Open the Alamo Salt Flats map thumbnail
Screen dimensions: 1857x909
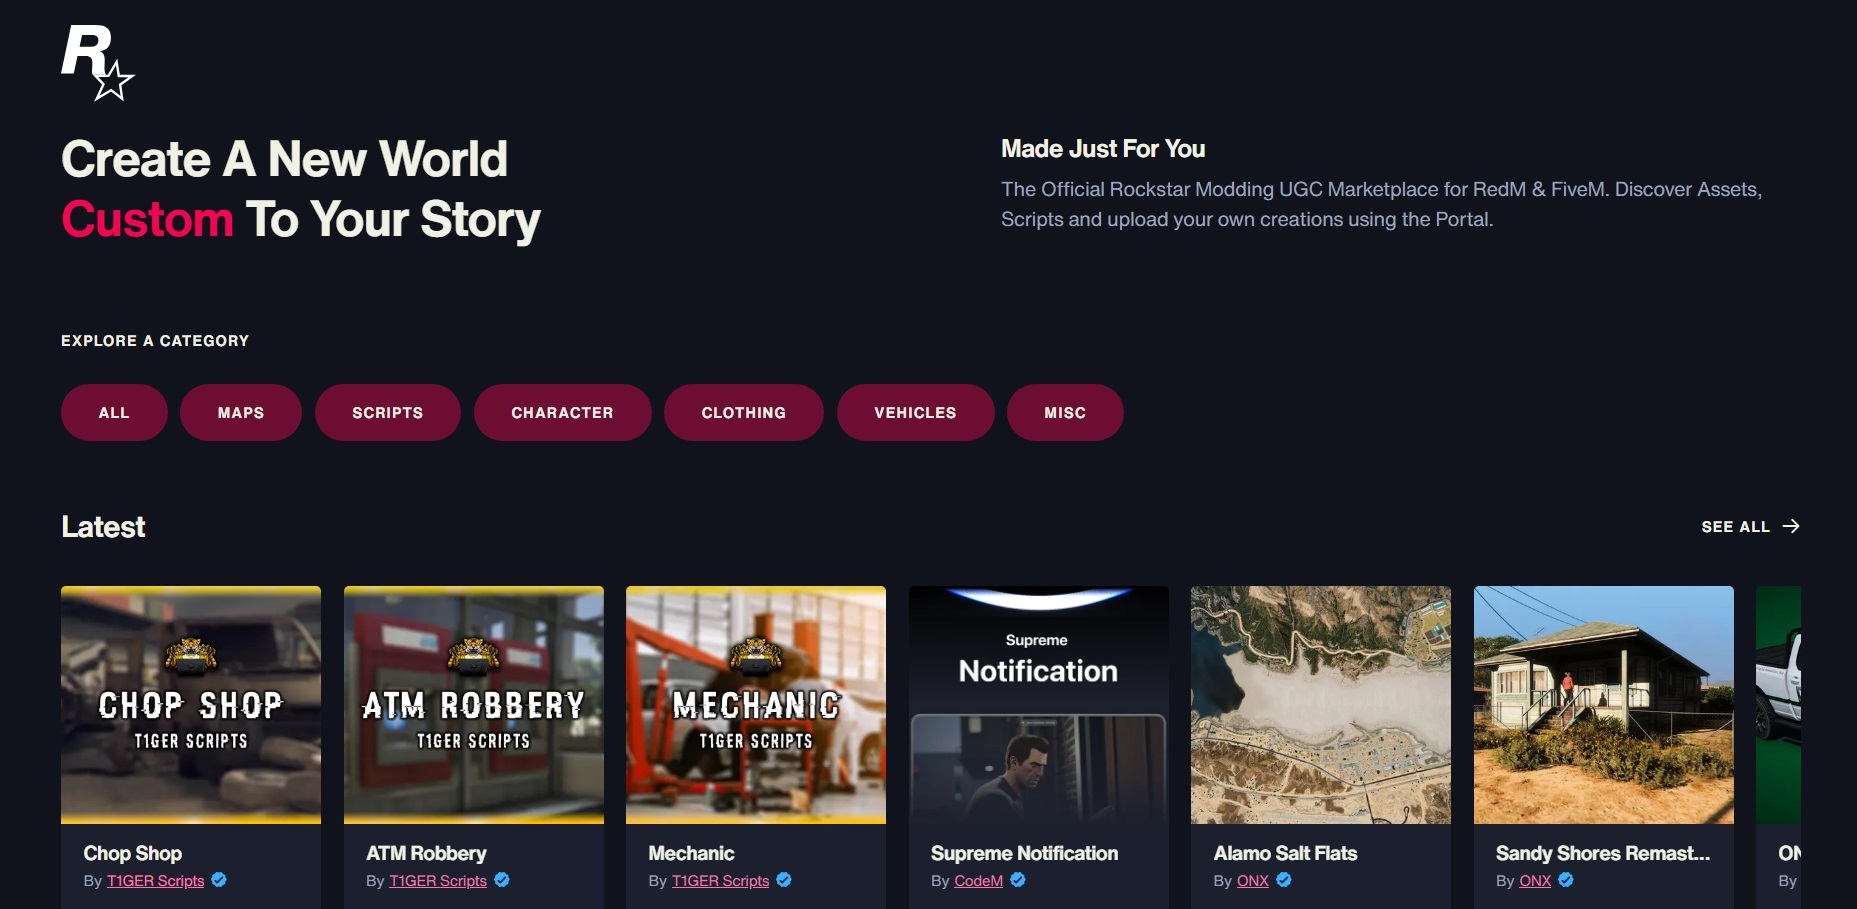coord(1321,705)
